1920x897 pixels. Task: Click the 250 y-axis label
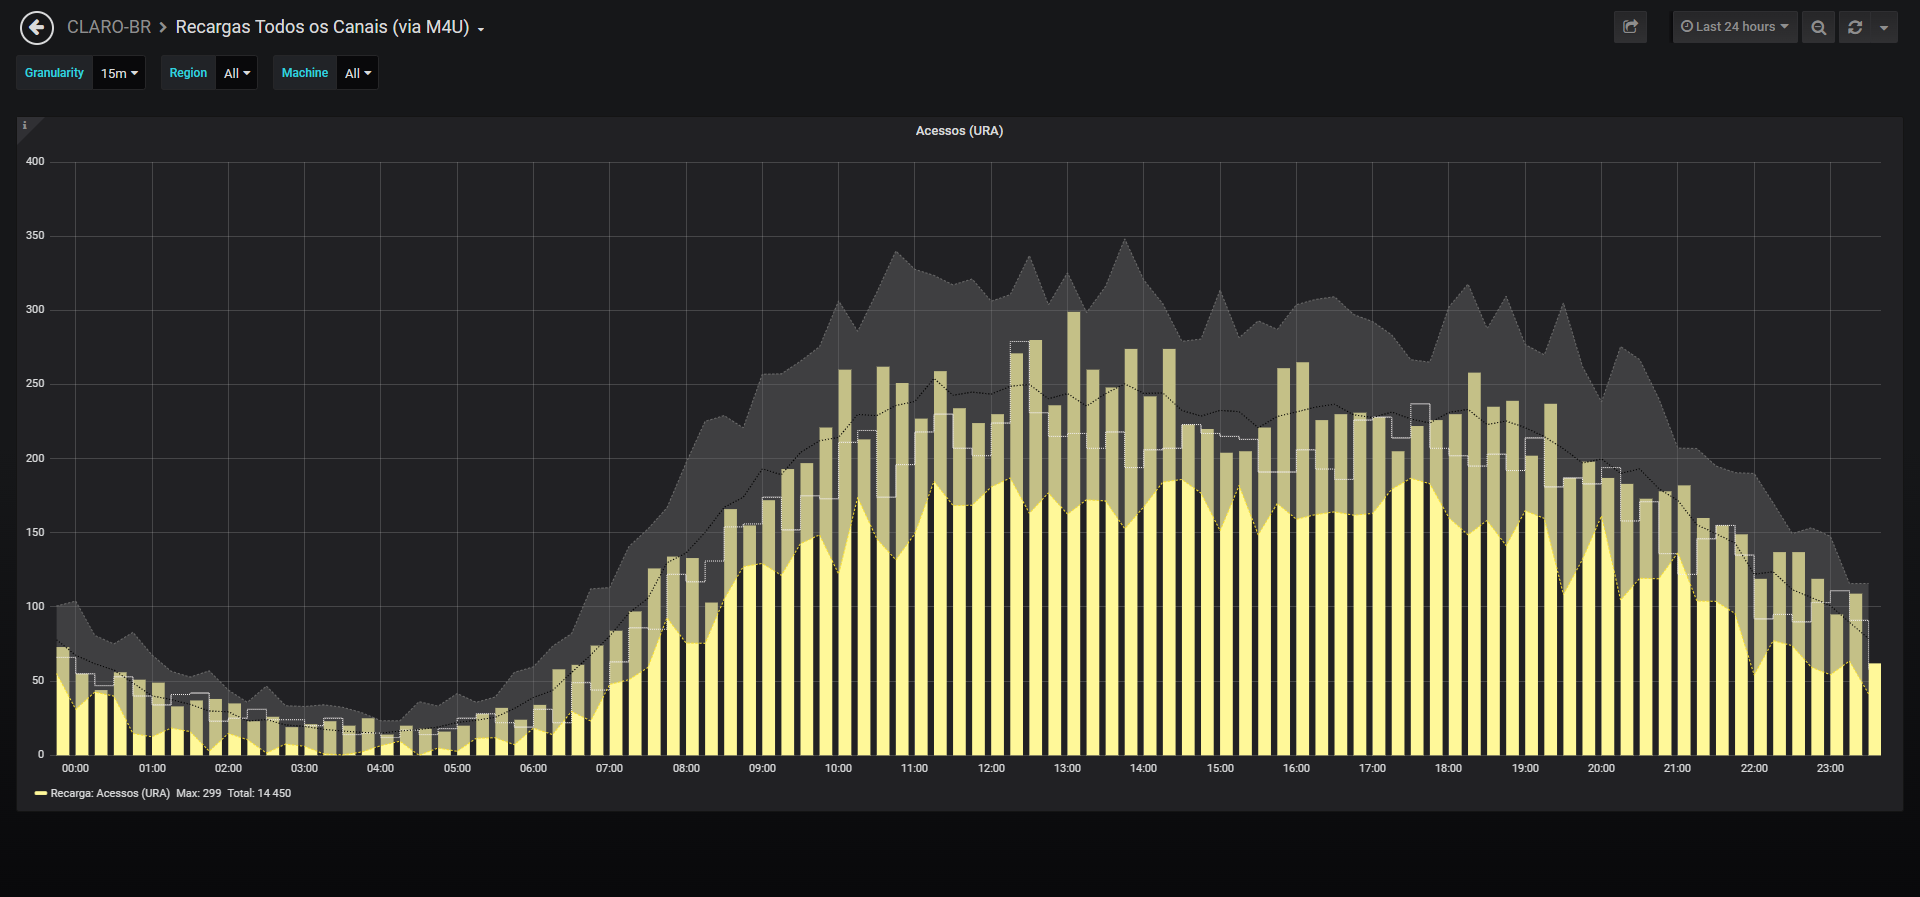point(35,383)
